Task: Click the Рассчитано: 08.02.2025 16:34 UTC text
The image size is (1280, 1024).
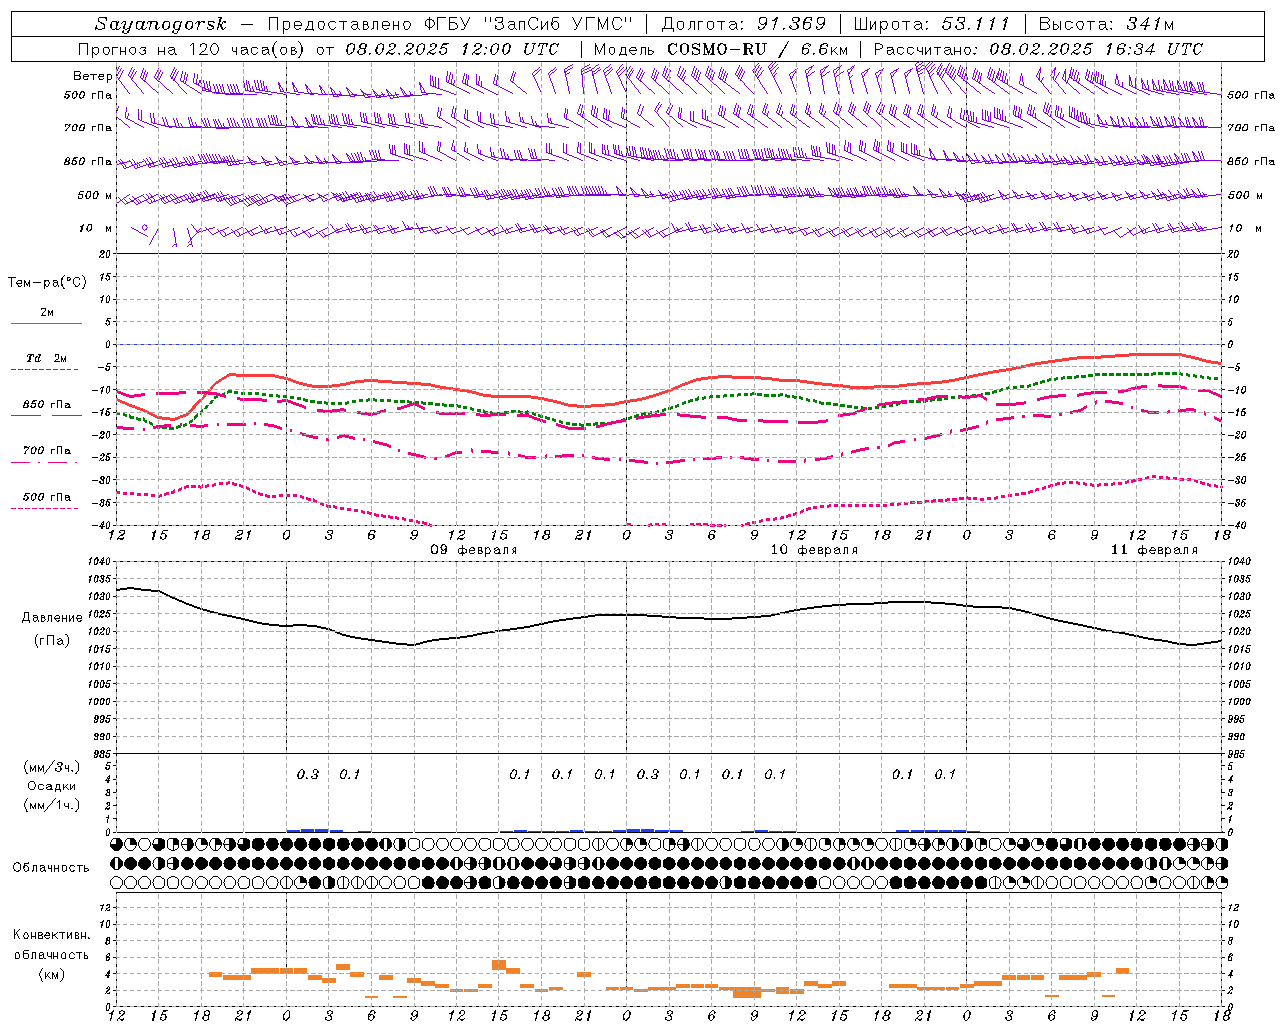Action: click(x=1038, y=49)
